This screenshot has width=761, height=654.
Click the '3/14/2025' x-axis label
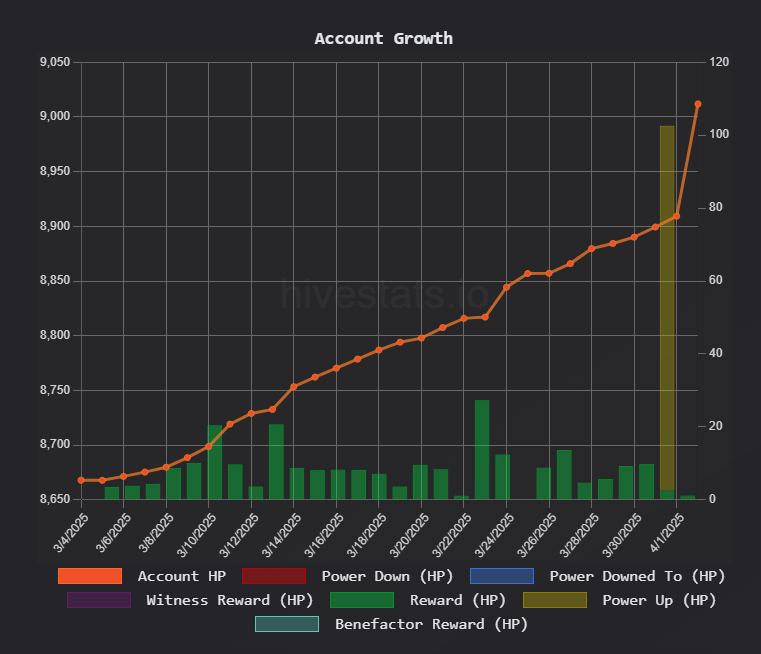tap(281, 535)
